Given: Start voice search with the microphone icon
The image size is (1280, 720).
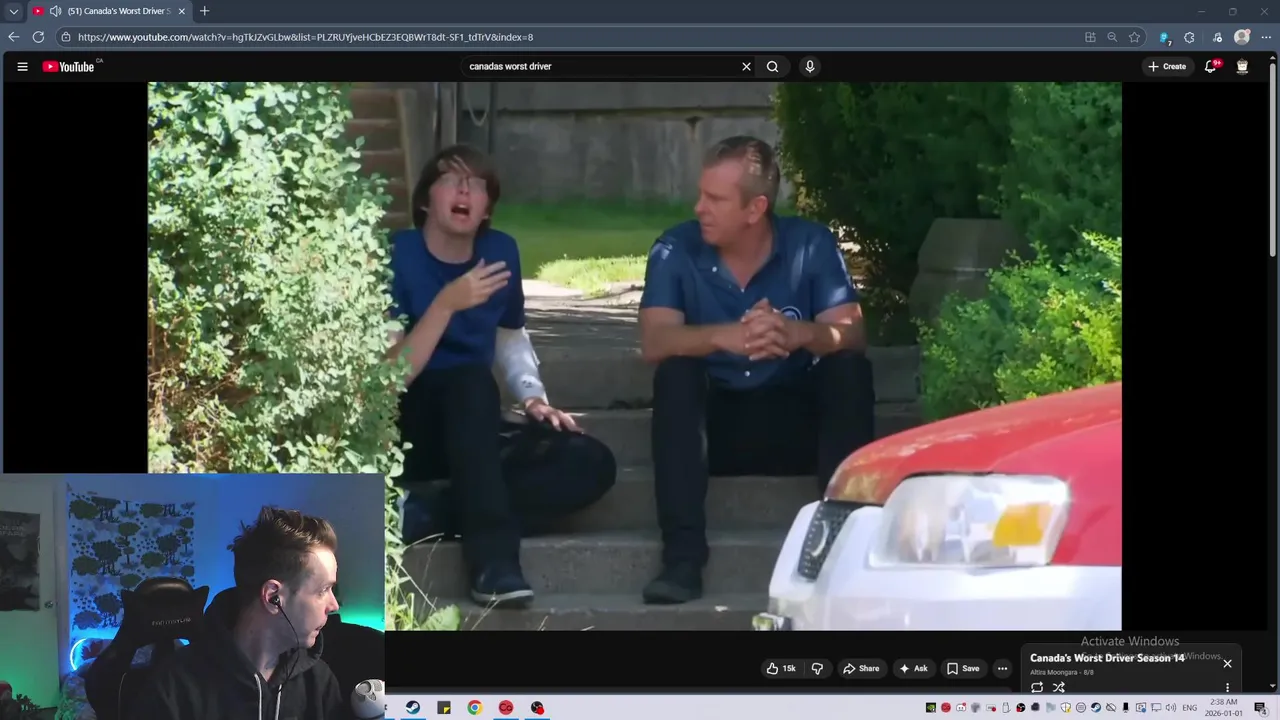Looking at the screenshot, I should pos(810,67).
